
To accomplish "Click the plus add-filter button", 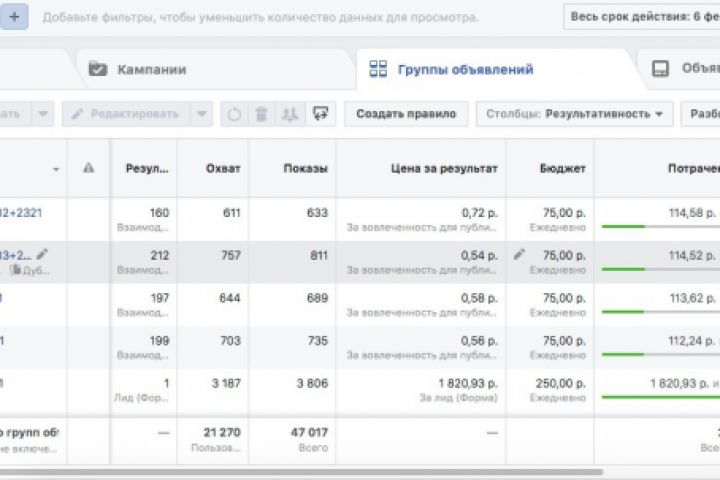I will tap(14, 17).
